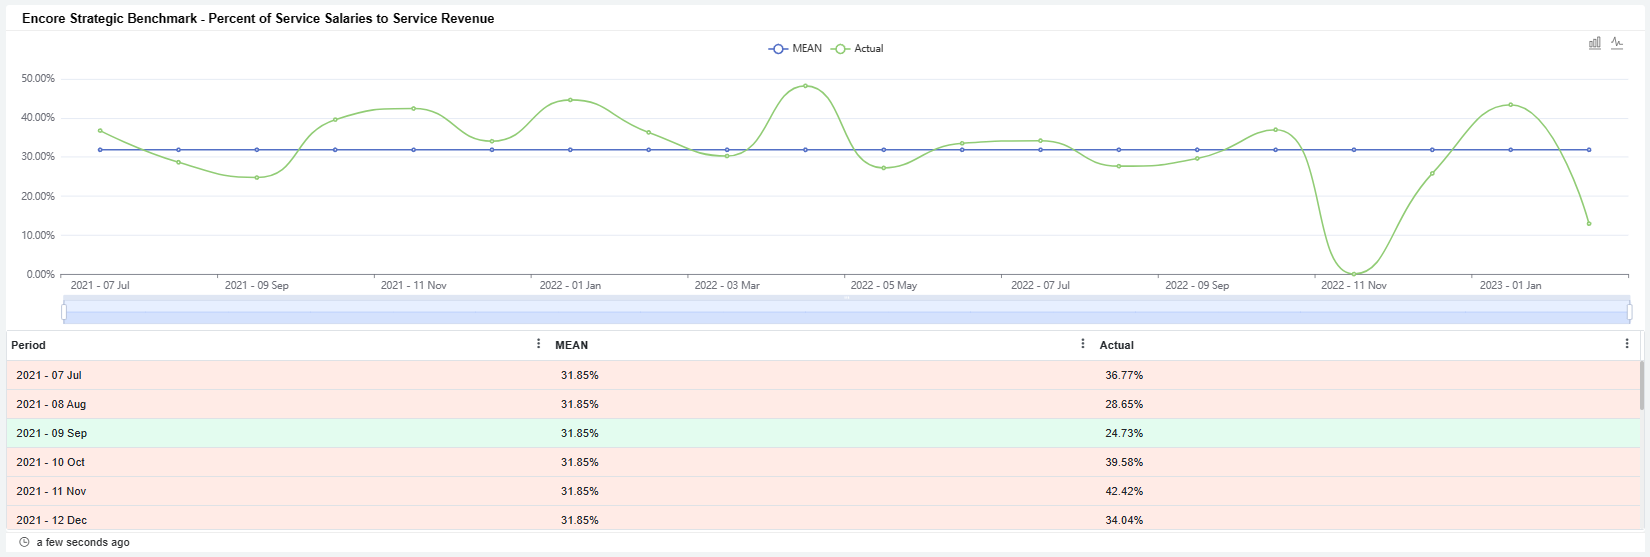Open MEAN column options menu
Viewport: 1650px width, 557px height.
point(1083,344)
